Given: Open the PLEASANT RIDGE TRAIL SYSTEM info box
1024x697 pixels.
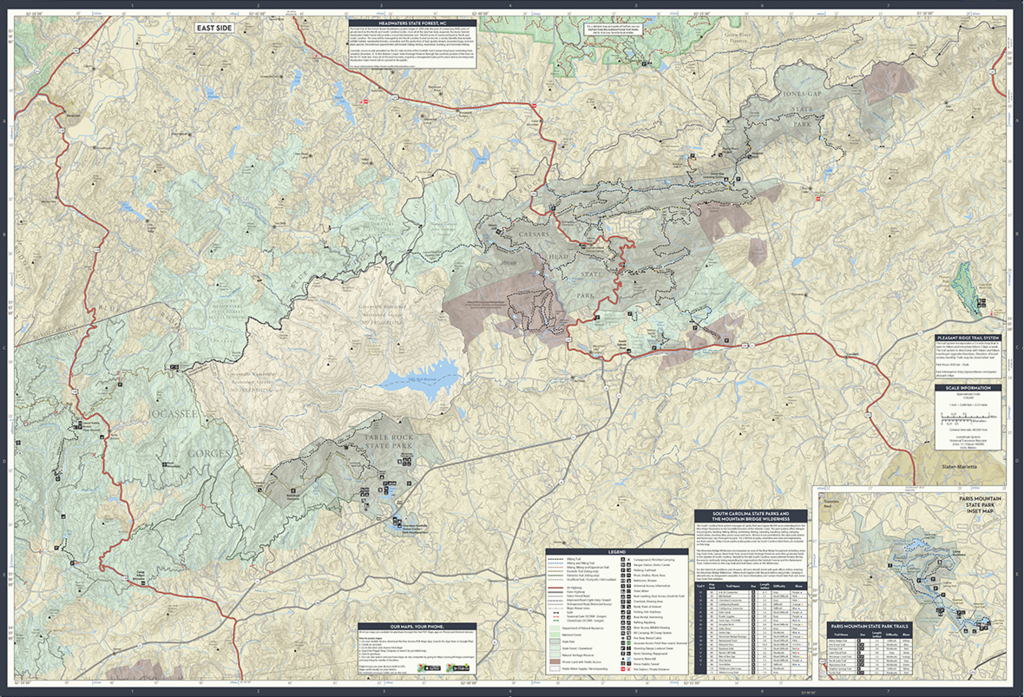Looking at the screenshot, I should pos(968,337).
